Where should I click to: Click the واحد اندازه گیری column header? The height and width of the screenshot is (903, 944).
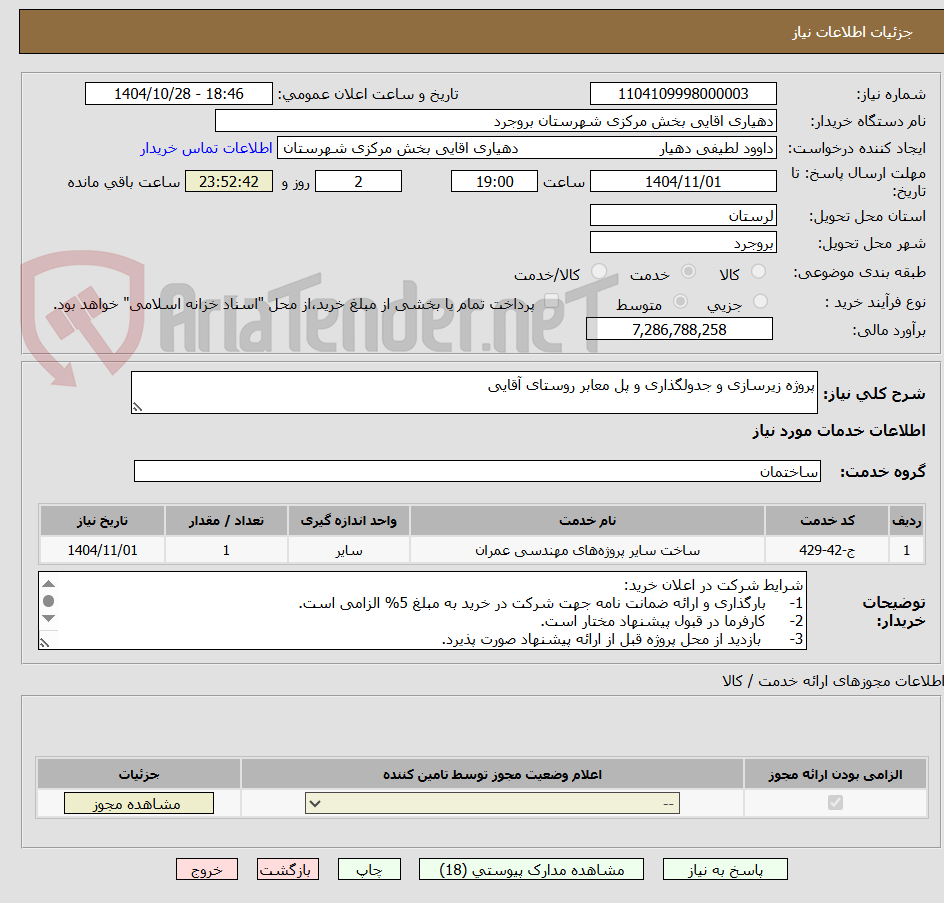349,520
